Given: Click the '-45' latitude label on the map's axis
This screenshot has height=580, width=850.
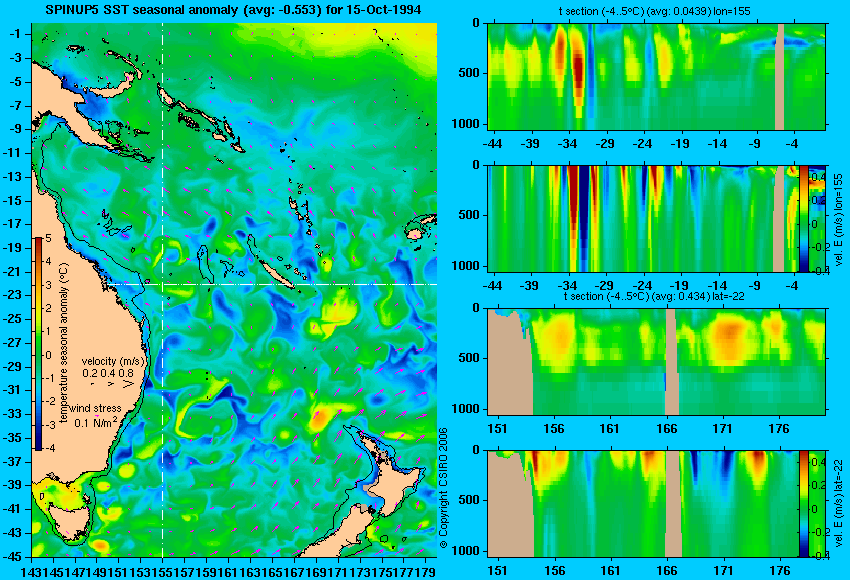Looking at the screenshot, I should [12, 557].
